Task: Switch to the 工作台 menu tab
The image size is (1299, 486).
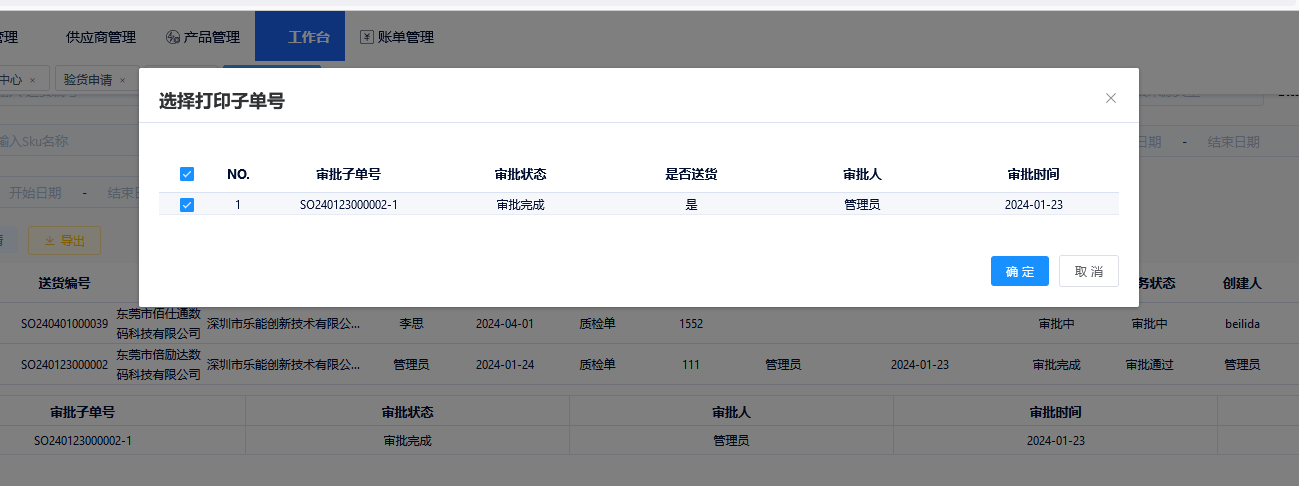Action: pos(308,37)
